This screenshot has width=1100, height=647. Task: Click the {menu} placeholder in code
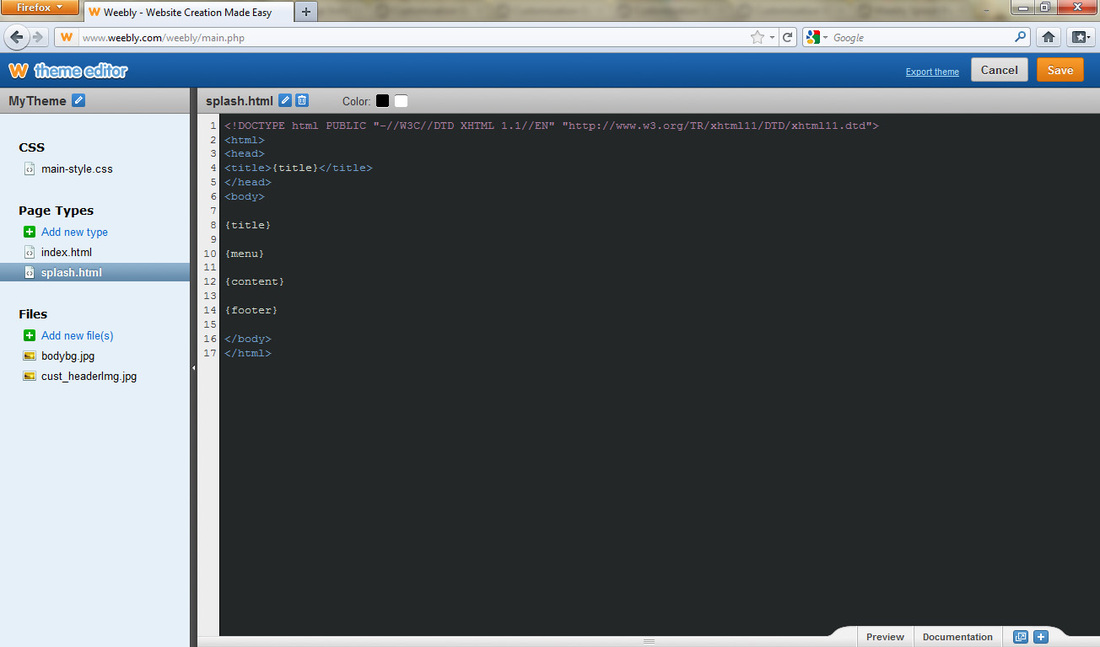(244, 253)
